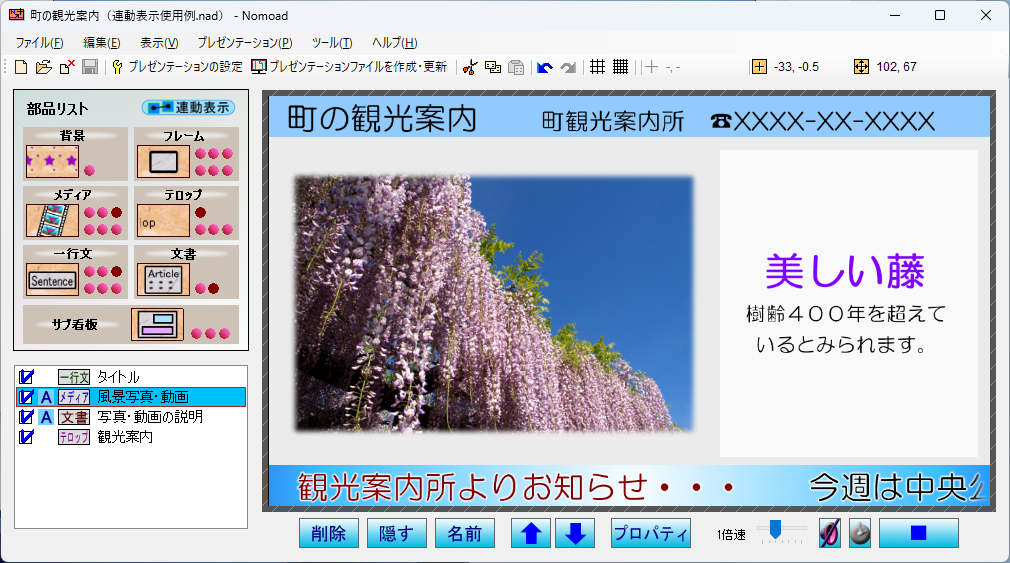Click the floppy disk save icon
This screenshot has height=563, width=1010.
(90, 67)
